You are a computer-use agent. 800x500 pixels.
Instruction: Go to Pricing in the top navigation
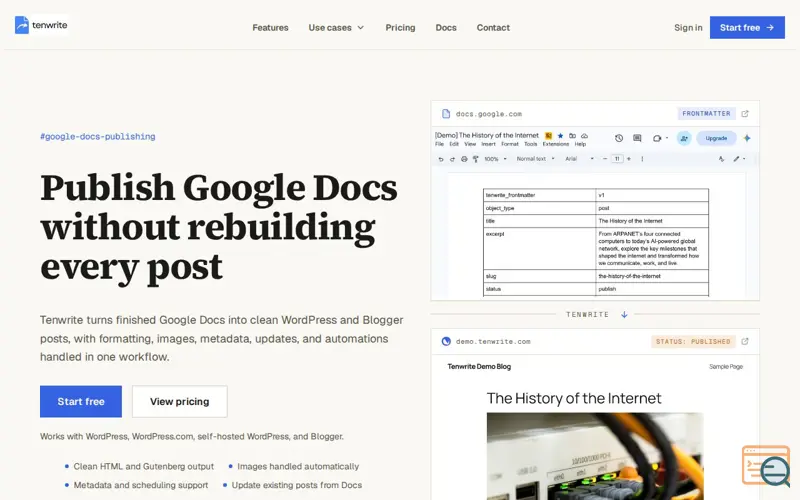[x=401, y=28]
